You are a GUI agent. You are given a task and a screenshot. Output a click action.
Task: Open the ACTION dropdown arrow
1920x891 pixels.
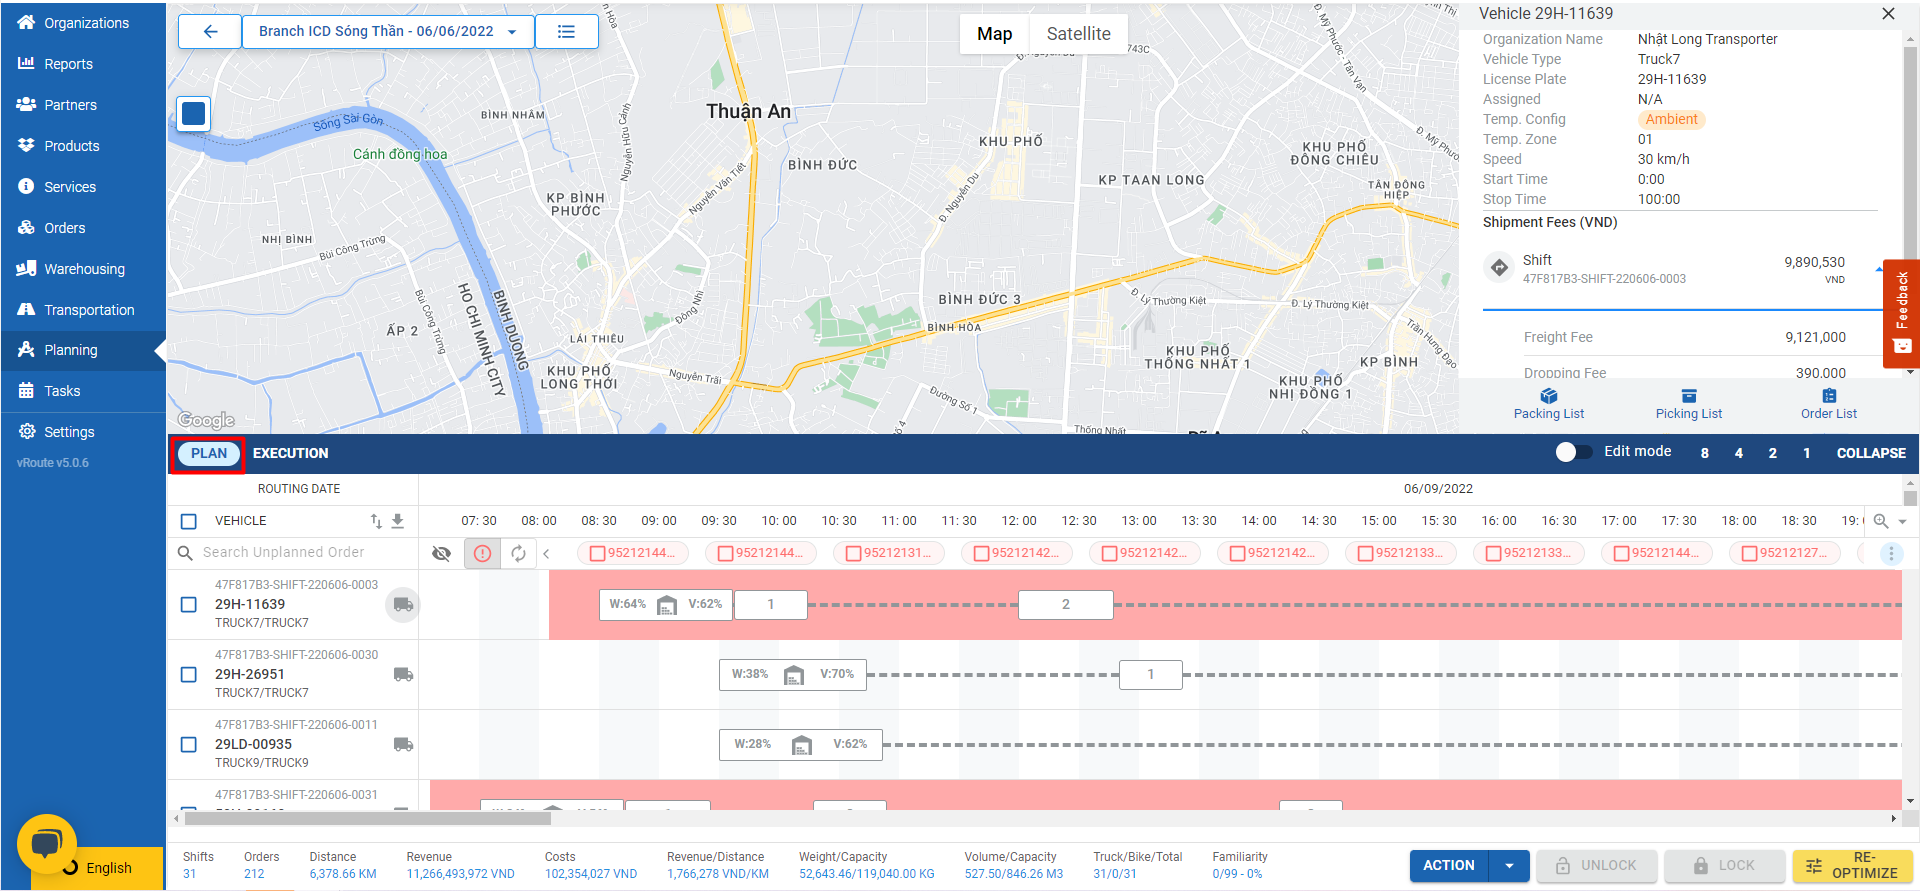[1509, 866]
